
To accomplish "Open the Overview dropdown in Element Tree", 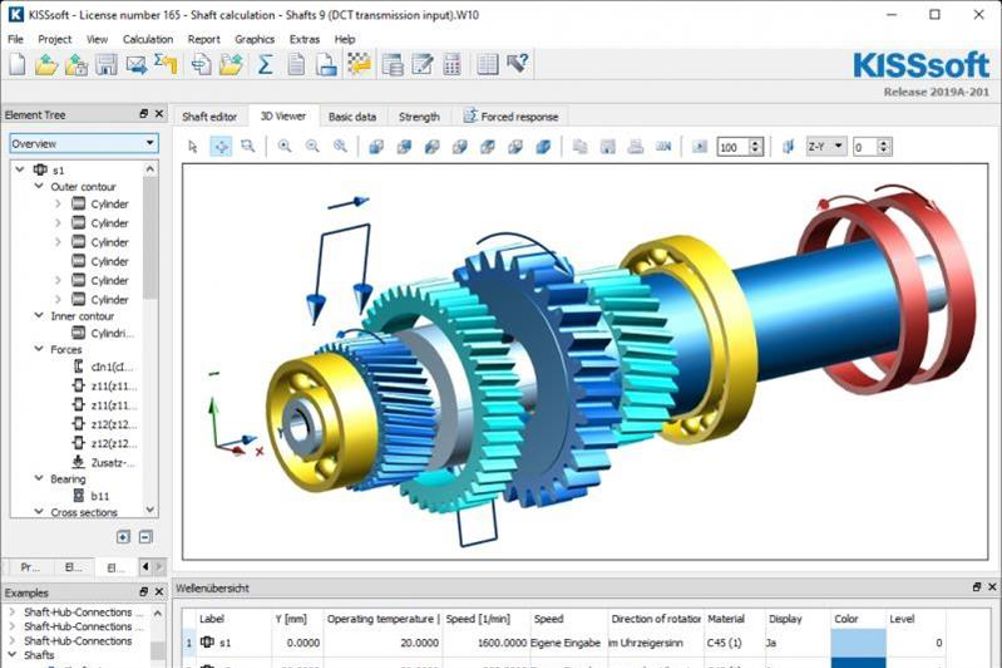I will (84, 143).
